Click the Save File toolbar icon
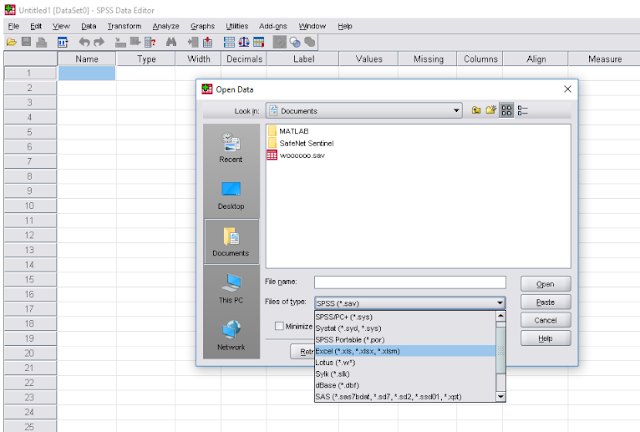 click(27, 42)
